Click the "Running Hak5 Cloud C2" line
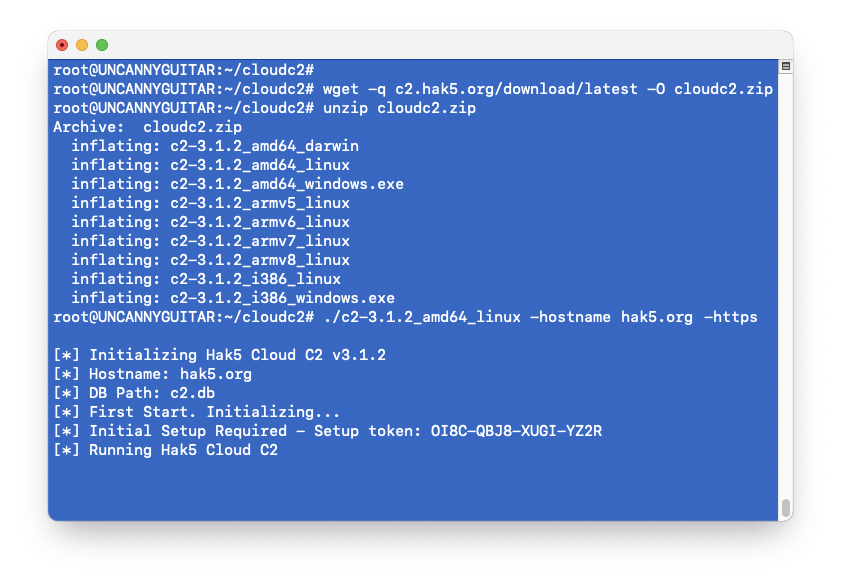The image size is (841, 588). (x=183, y=450)
